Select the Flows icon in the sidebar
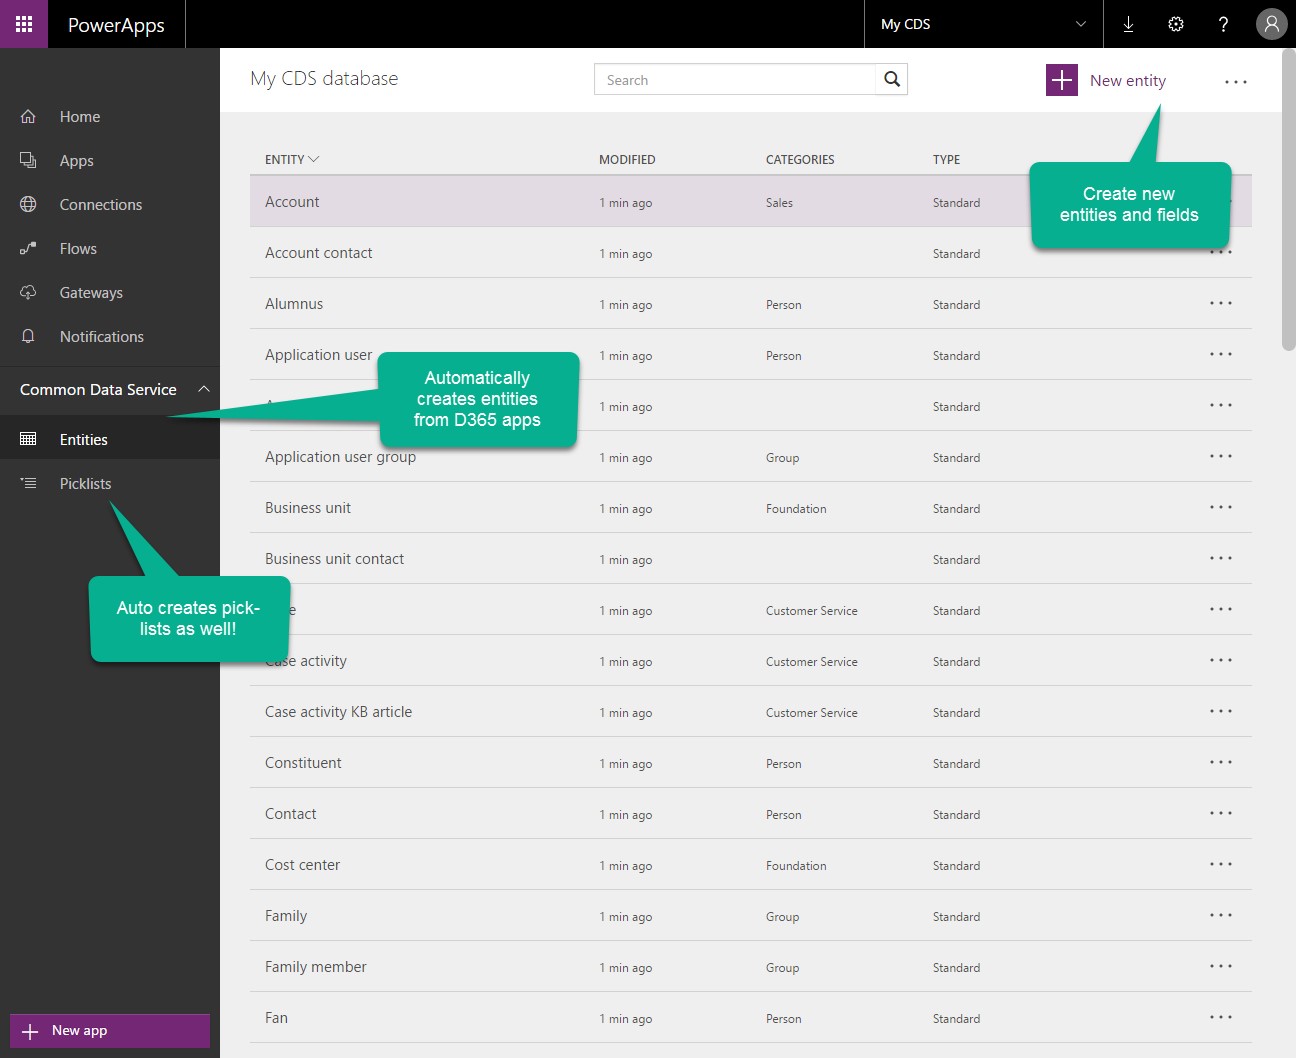The height and width of the screenshot is (1058, 1296). pos(29,248)
